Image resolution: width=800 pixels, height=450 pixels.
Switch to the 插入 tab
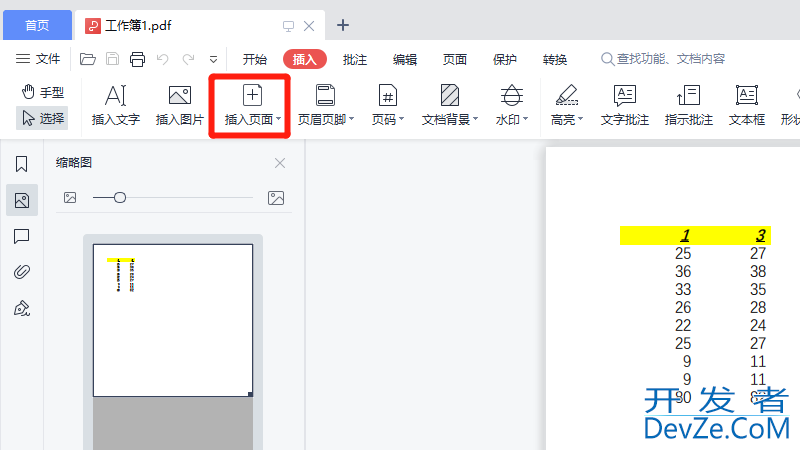(x=305, y=59)
